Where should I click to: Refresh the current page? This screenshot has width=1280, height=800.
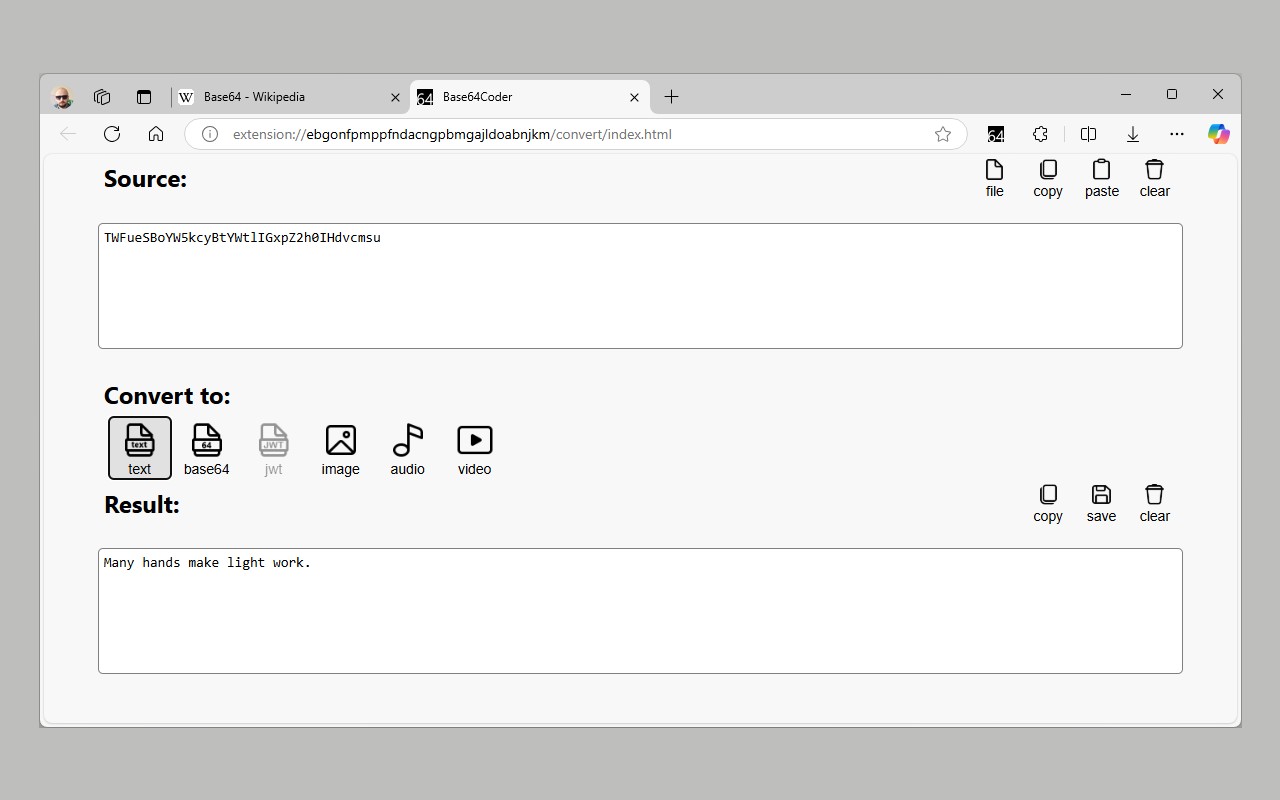pos(112,134)
